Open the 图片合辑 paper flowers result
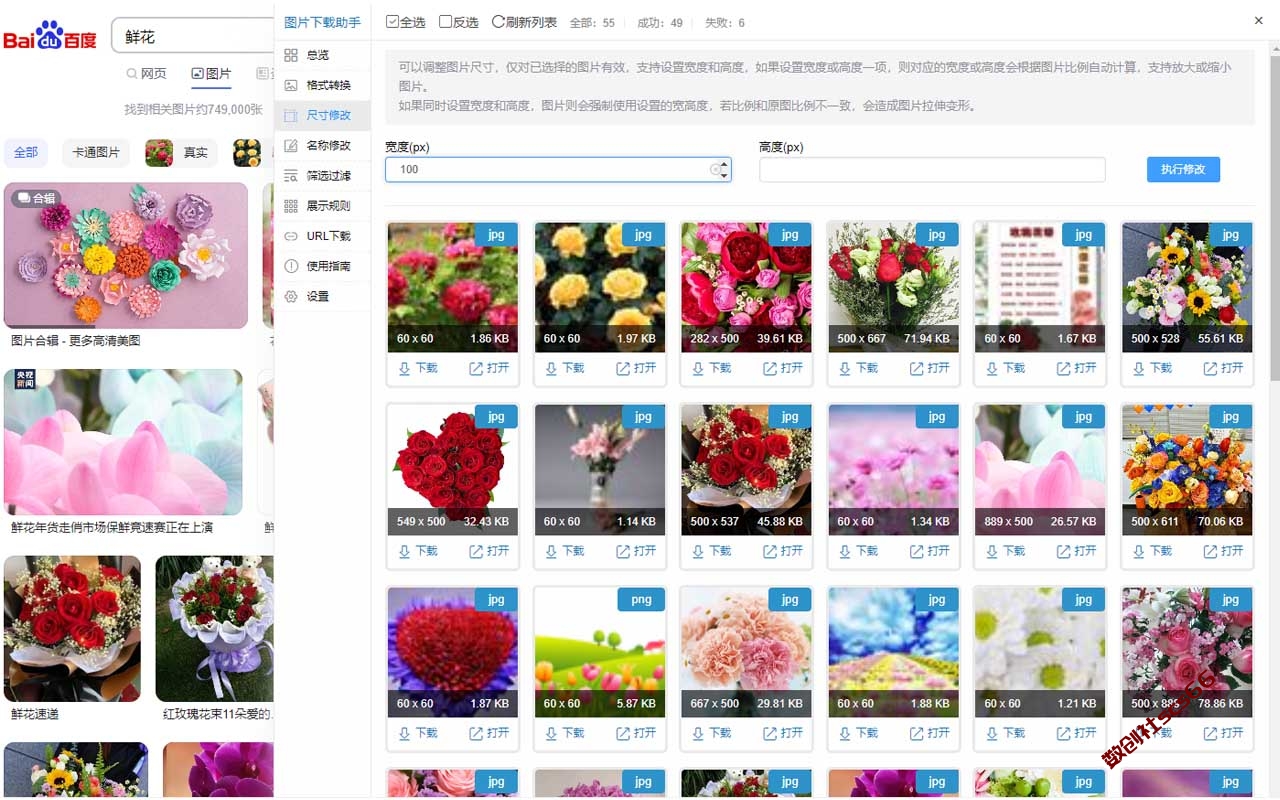 pyautogui.click(x=126, y=255)
